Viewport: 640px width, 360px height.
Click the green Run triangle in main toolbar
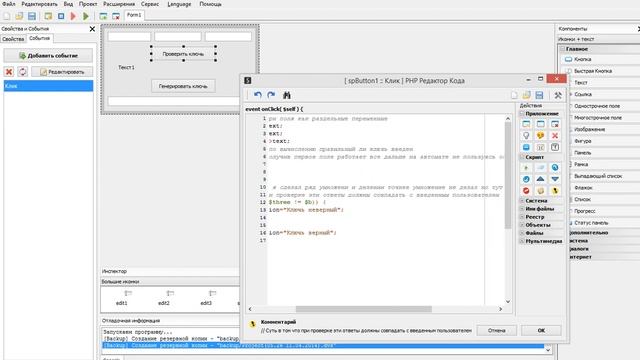pos(86,16)
